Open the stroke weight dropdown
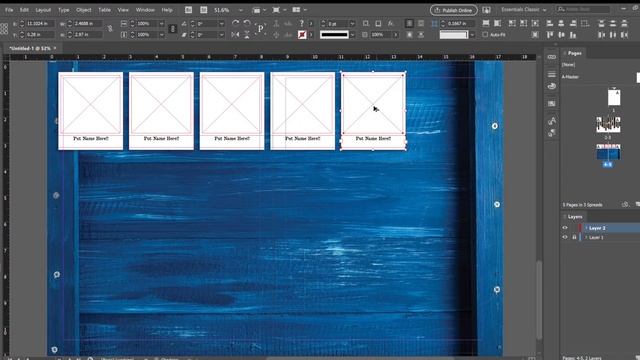Image resolution: width=640 pixels, height=360 pixels. pyautogui.click(x=352, y=24)
